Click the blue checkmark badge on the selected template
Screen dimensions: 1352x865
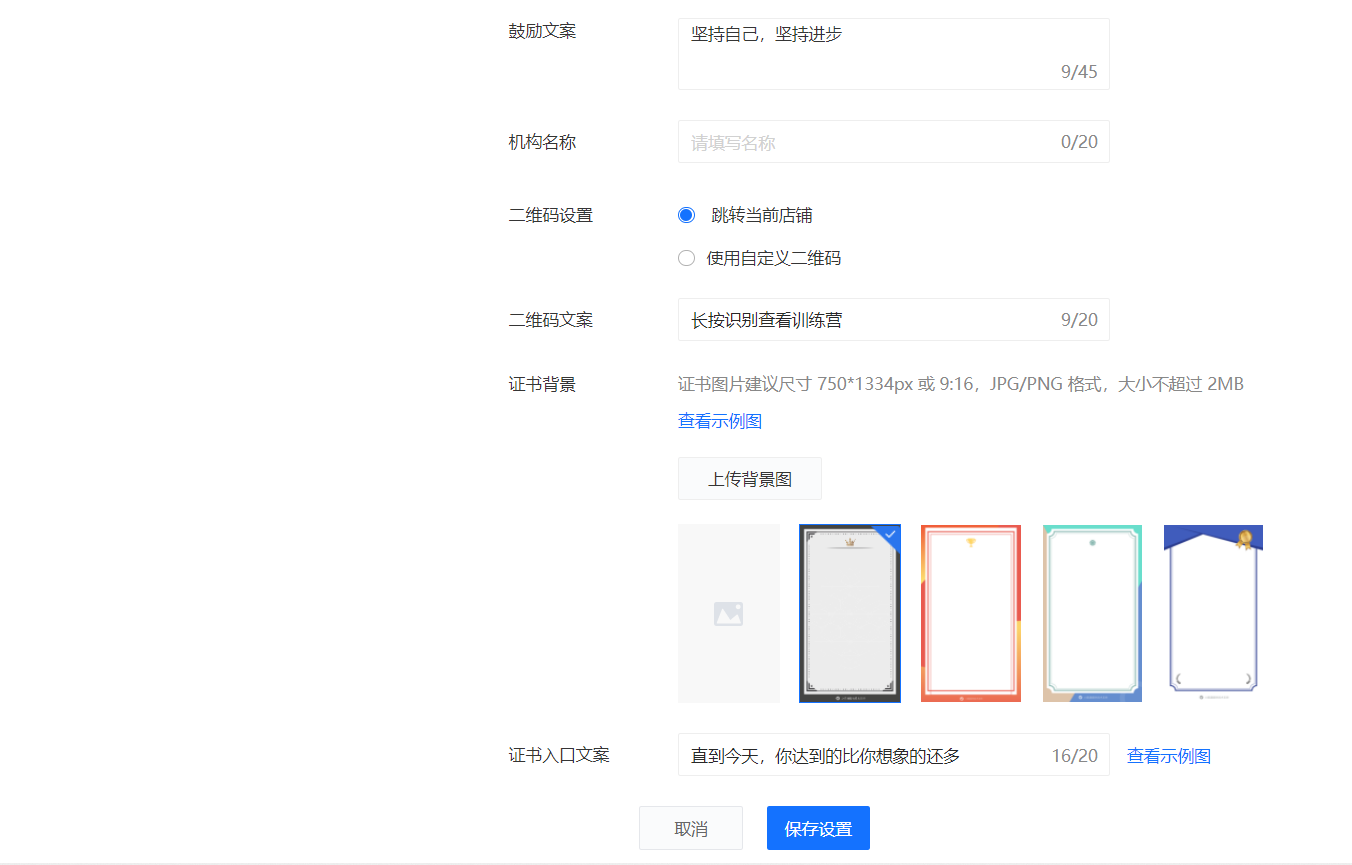pos(890,534)
